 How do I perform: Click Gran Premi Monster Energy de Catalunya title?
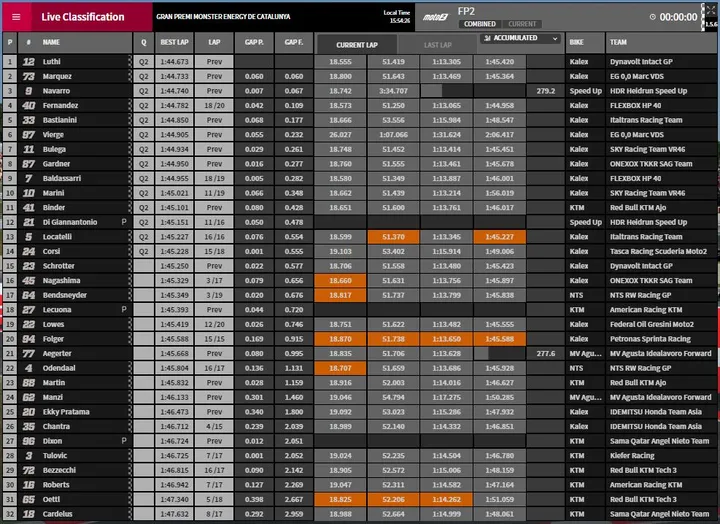coord(223,17)
